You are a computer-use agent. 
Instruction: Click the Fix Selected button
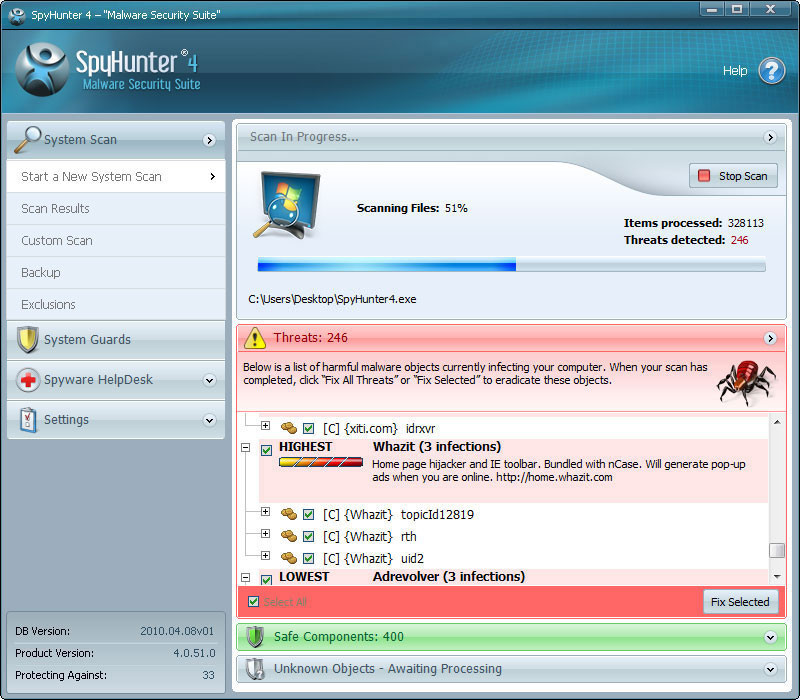740,602
